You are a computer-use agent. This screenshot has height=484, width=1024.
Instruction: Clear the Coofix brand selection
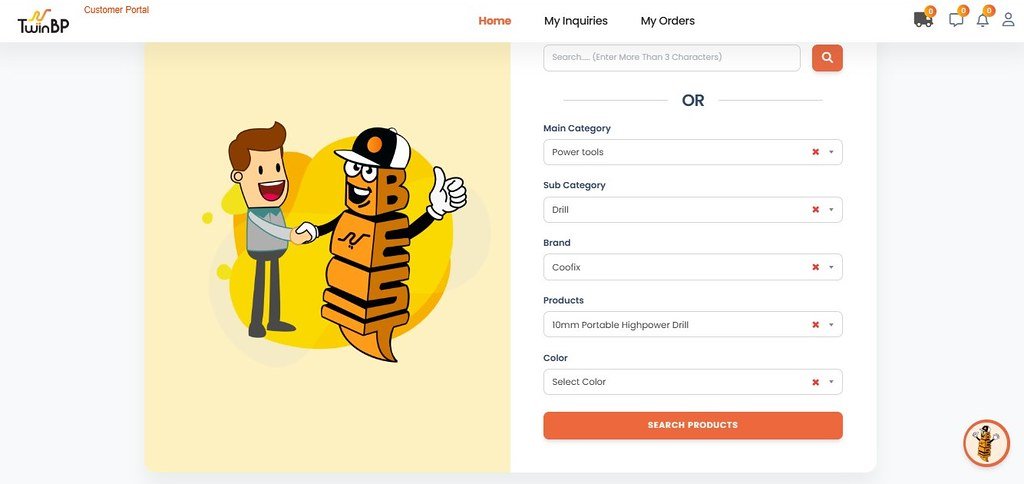click(x=815, y=267)
